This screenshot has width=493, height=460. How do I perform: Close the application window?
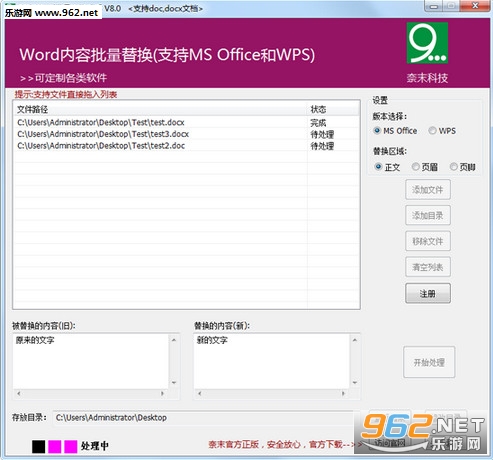pyautogui.click(x=476, y=6)
